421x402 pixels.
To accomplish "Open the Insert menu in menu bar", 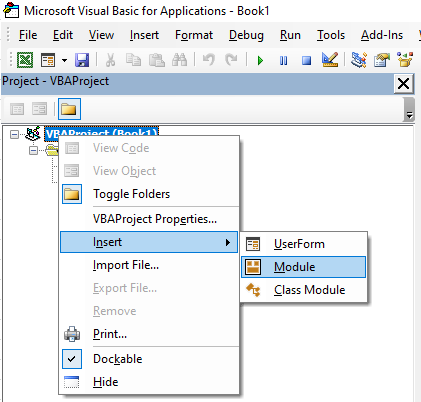I will pyautogui.click(x=144, y=35).
